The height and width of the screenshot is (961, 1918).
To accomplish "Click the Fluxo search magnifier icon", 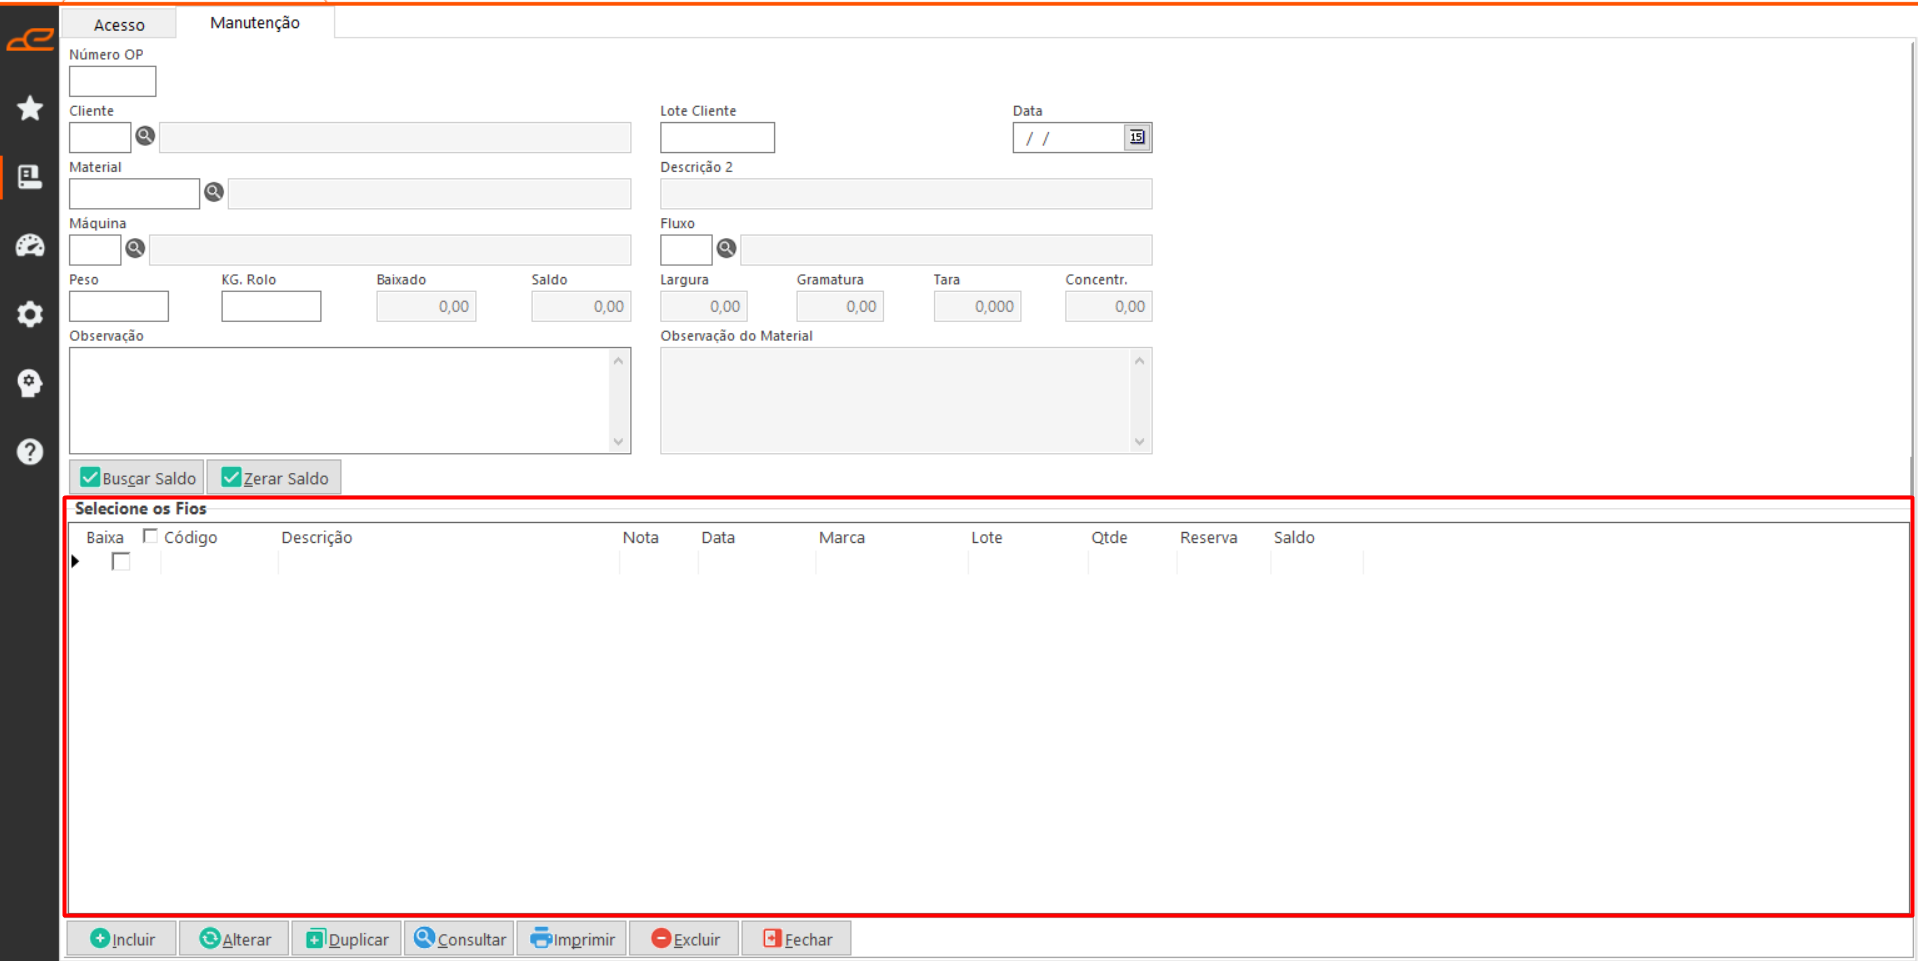I will [727, 248].
